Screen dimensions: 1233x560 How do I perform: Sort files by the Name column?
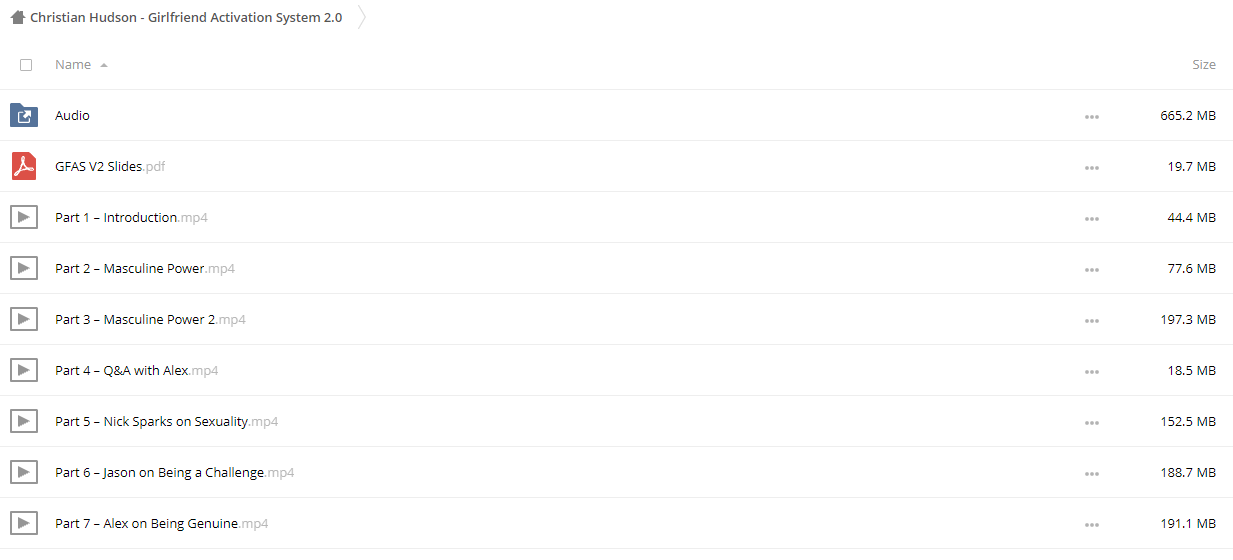point(73,64)
